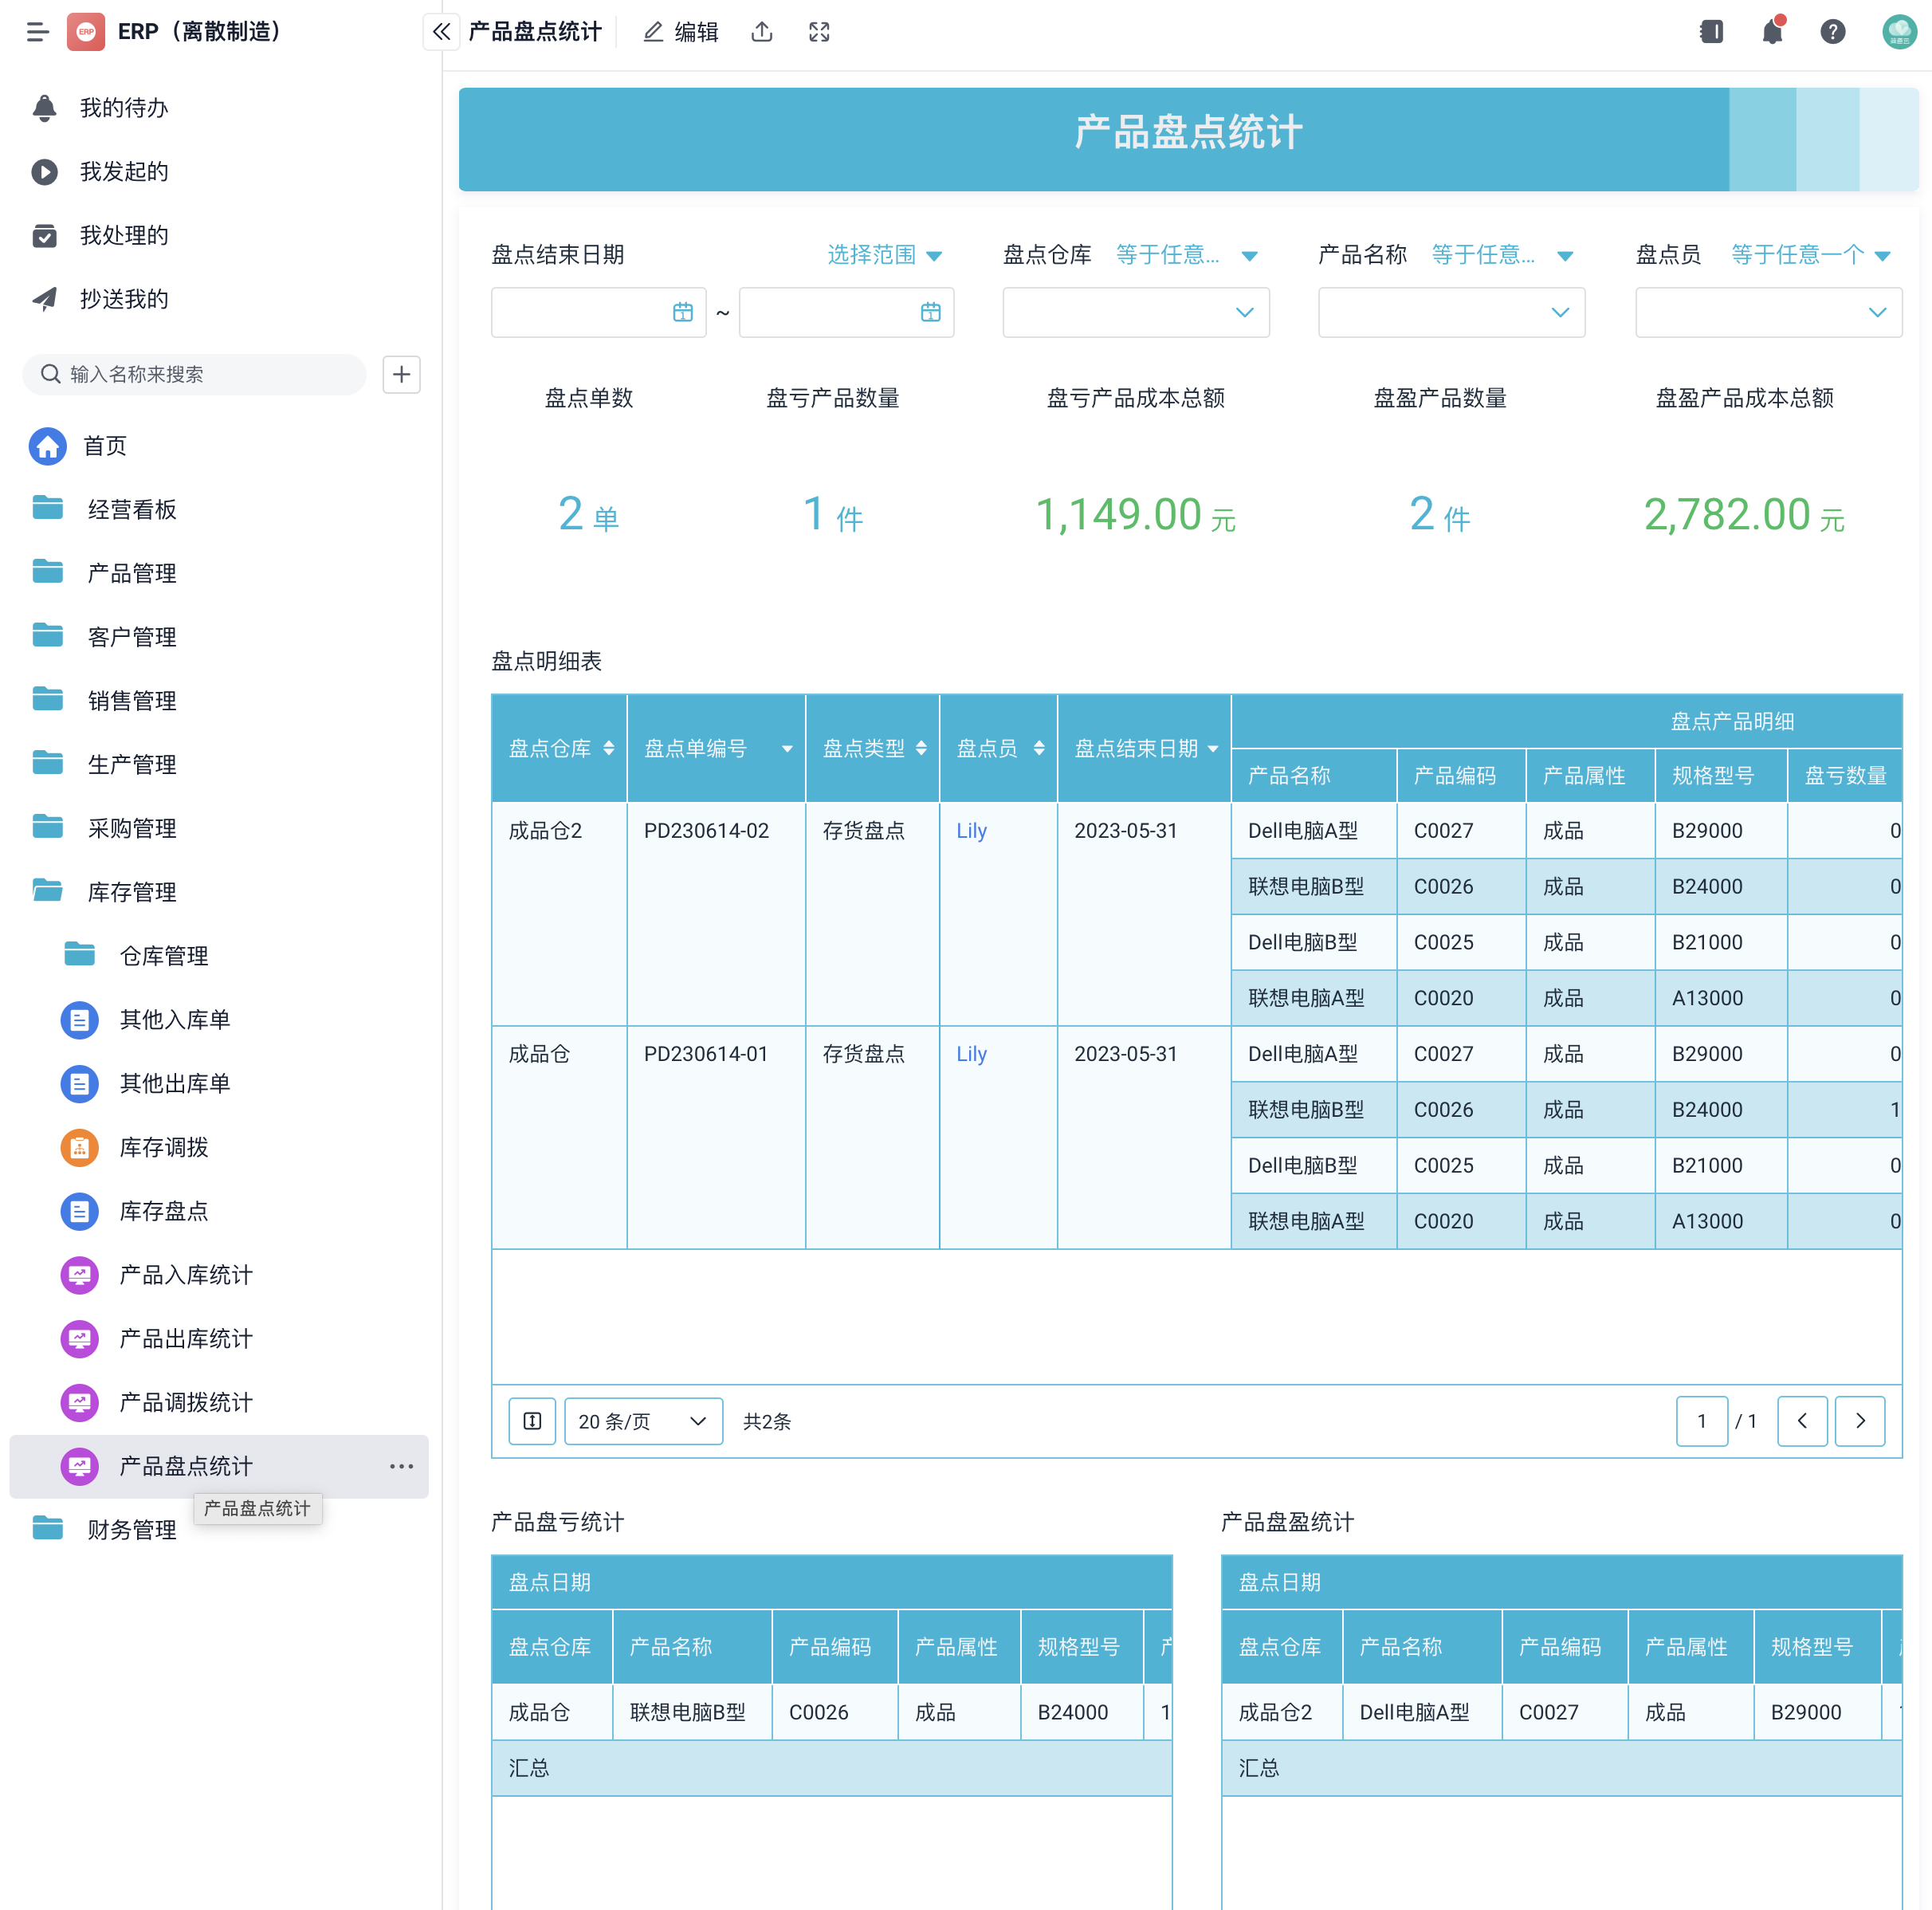The width and height of the screenshot is (1932, 1910).
Task: Toggle sorting on the 盘点仓库 column
Action: tap(610, 748)
